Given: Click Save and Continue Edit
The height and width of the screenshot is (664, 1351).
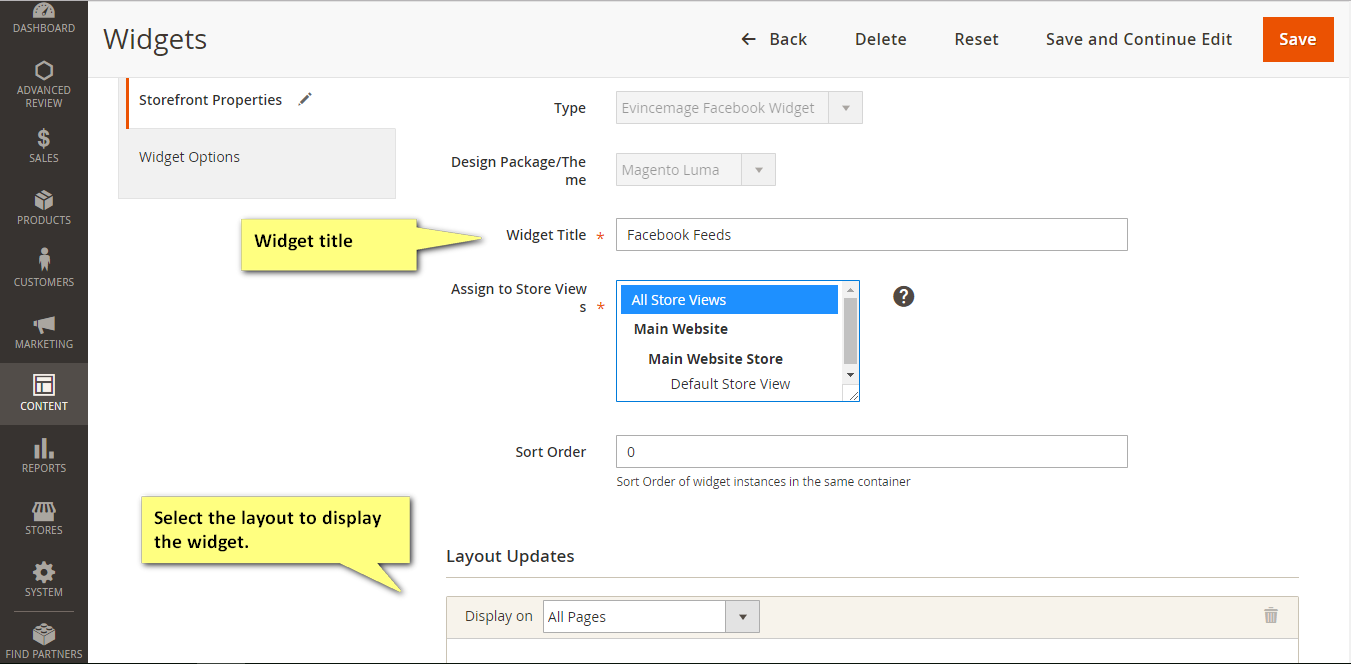Looking at the screenshot, I should coord(1139,39).
